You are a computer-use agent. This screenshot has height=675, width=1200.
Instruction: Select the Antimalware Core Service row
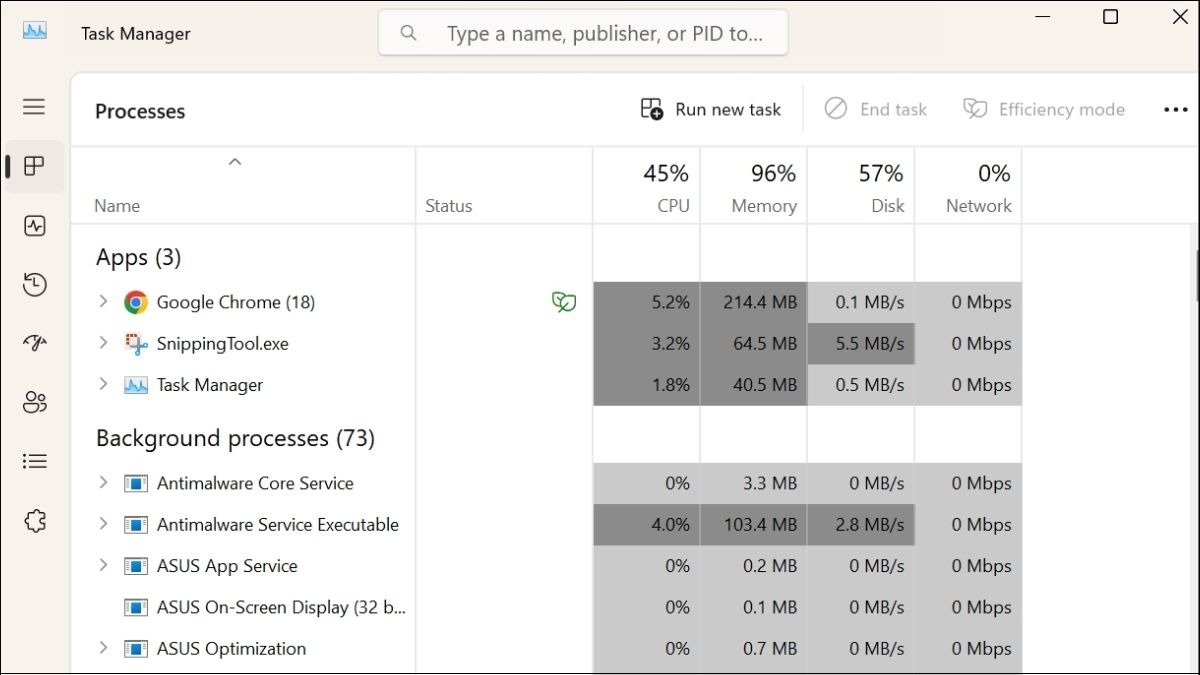point(547,483)
